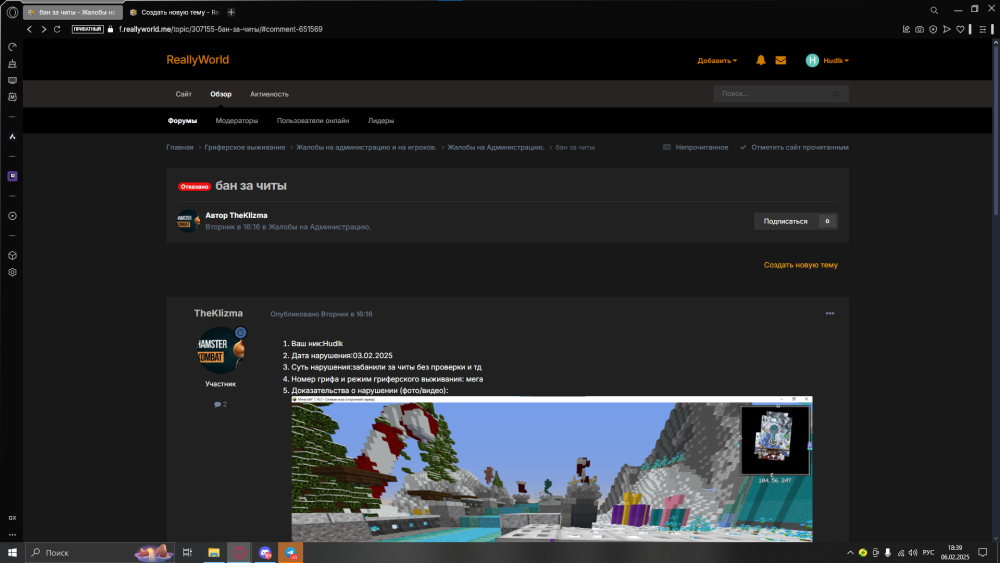Image resolution: width=1000 pixels, height=563 pixels.
Task: Open the Активность navigation item
Action: coord(269,94)
